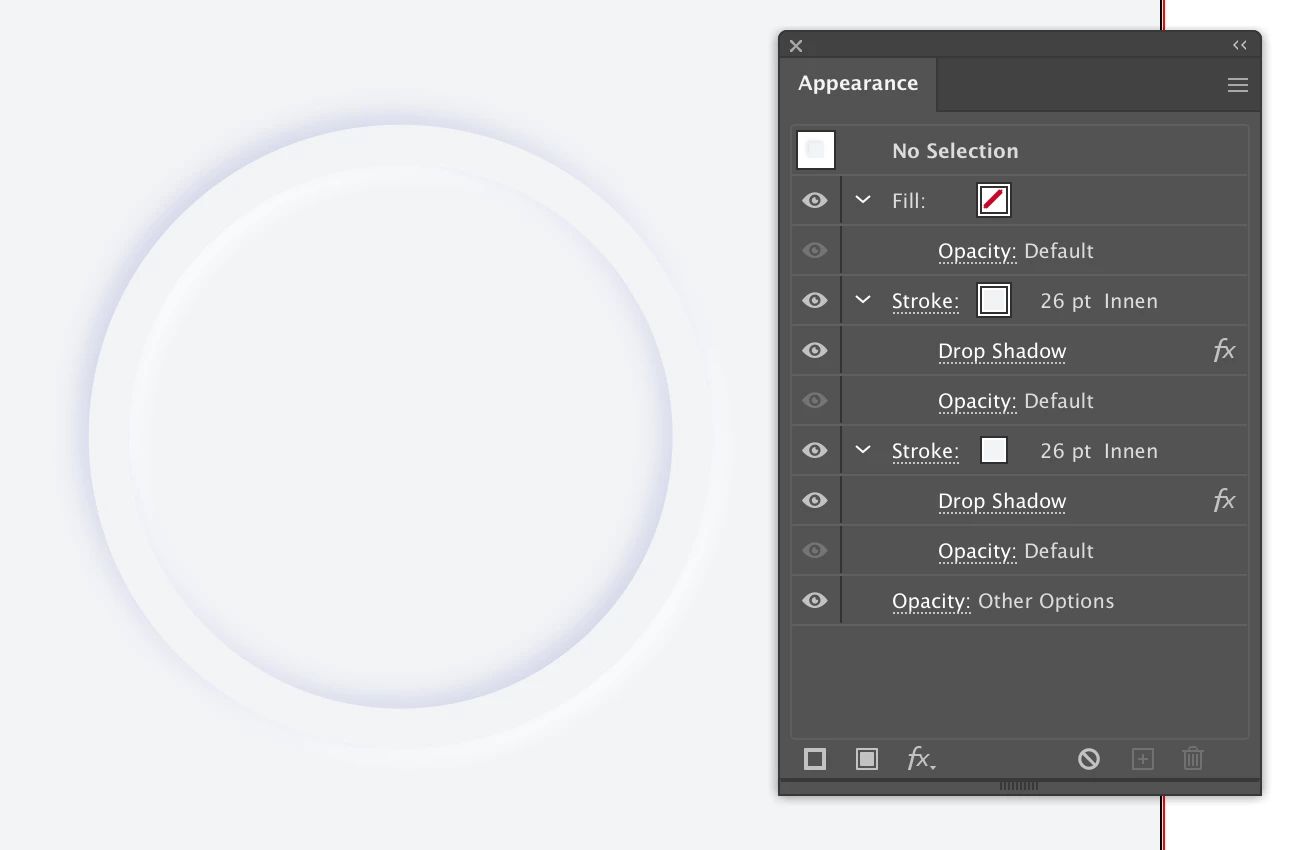This screenshot has width=1294, height=850.
Task: Toggle eye for Opacity under second Stroke
Action: [x=815, y=551]
